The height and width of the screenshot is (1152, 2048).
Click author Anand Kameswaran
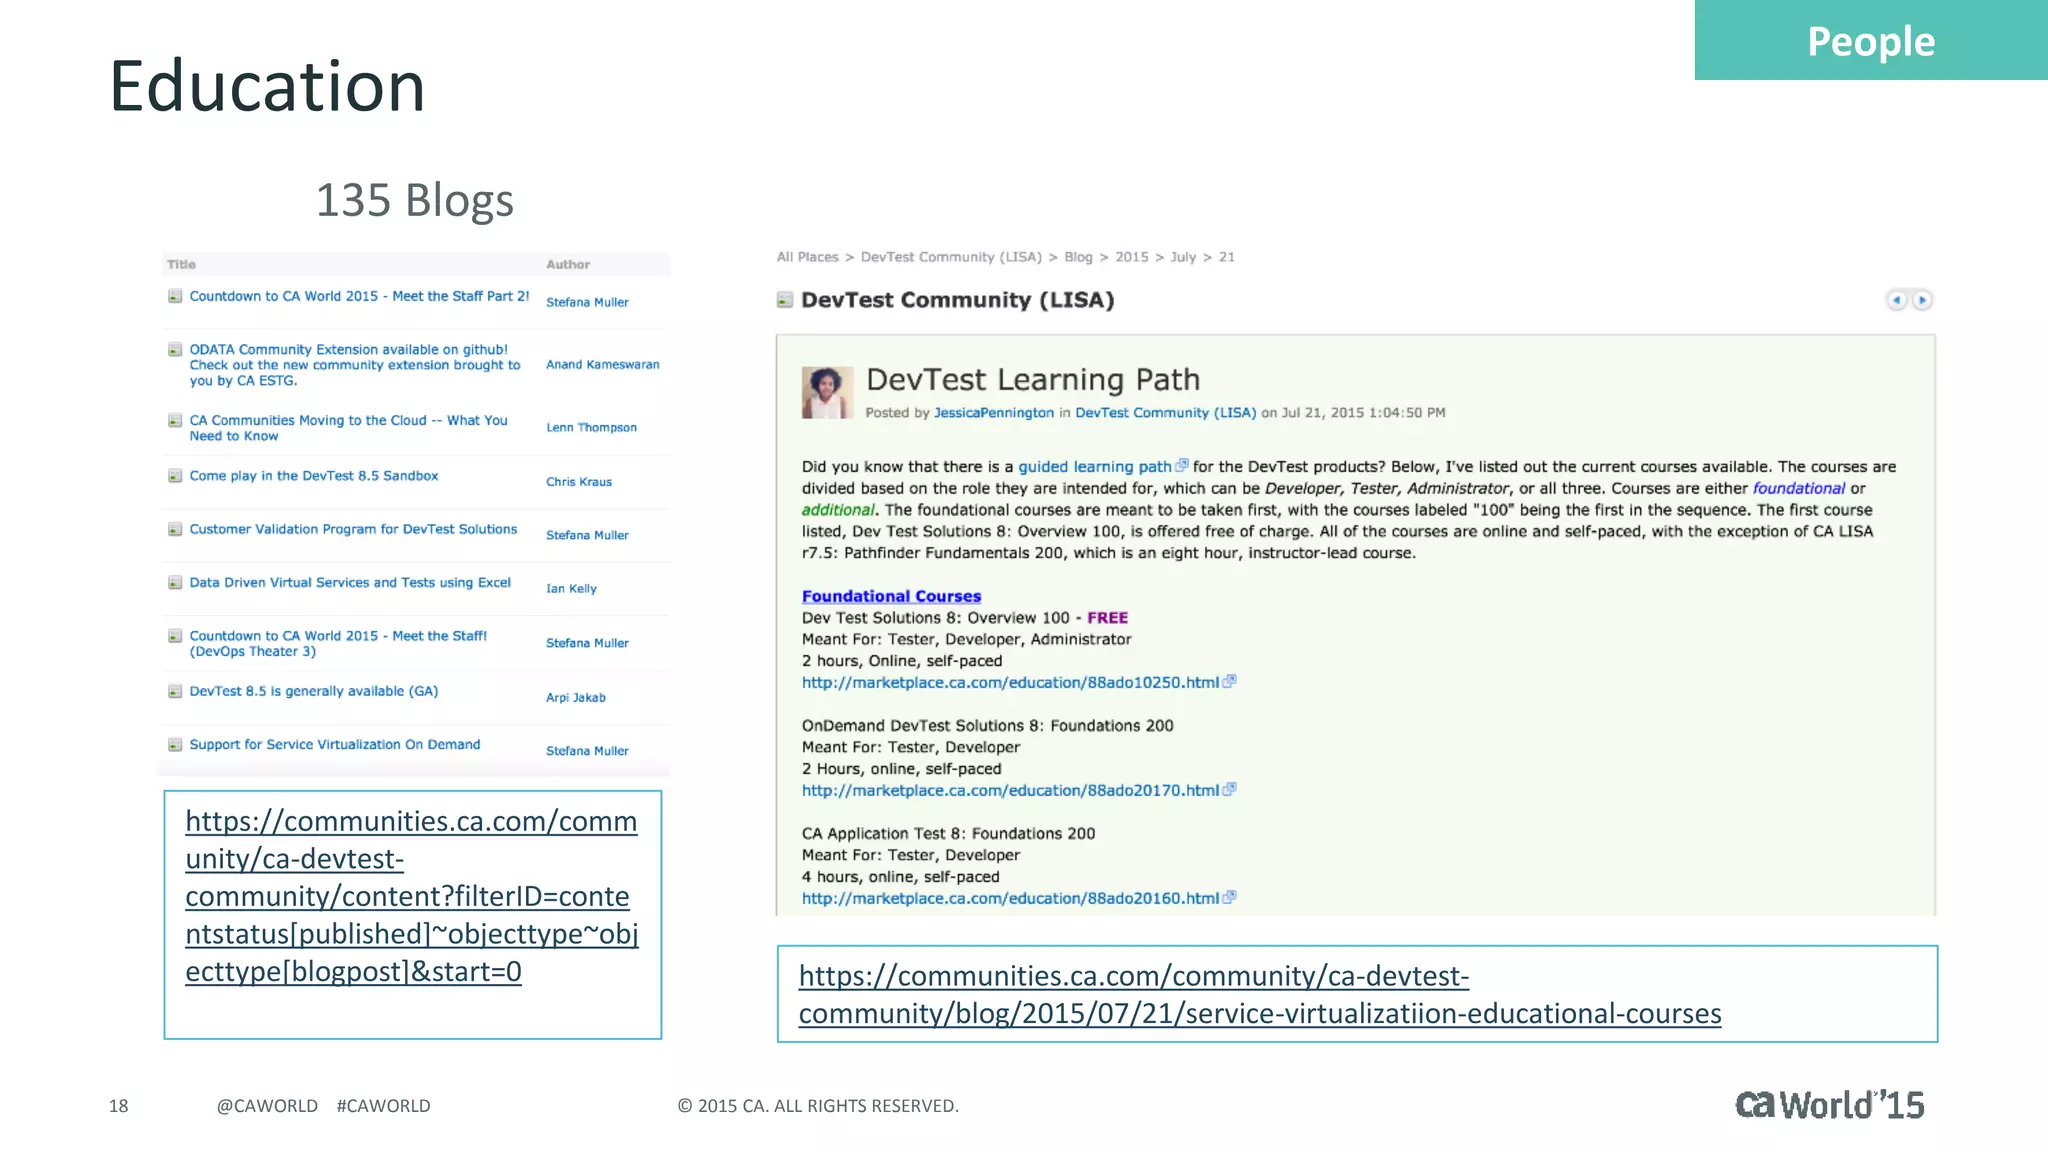pyautogui.click(x=603, y=365)
